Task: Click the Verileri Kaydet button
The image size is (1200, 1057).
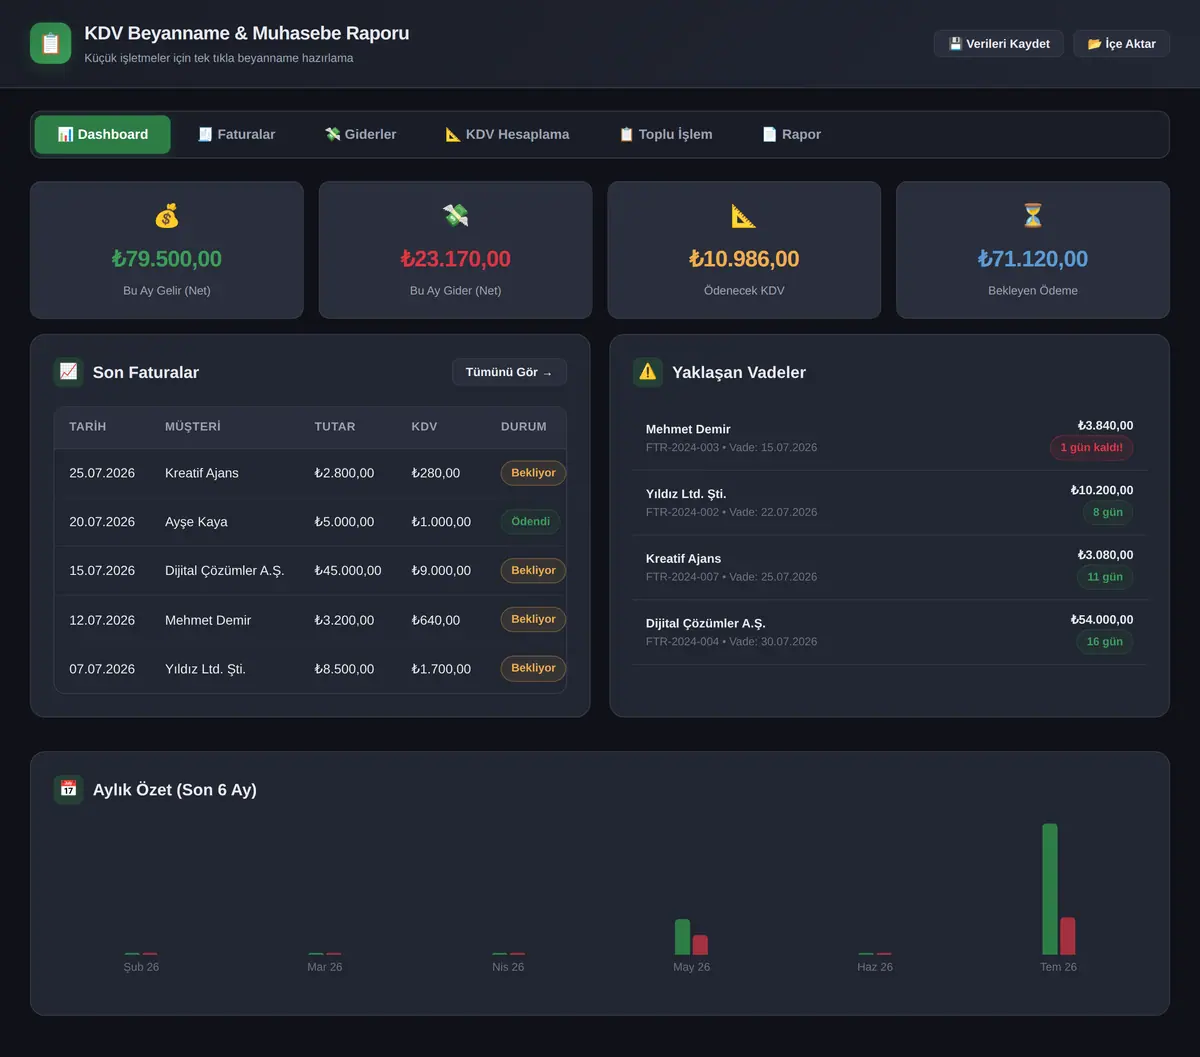Action: [x=999, y=44]
